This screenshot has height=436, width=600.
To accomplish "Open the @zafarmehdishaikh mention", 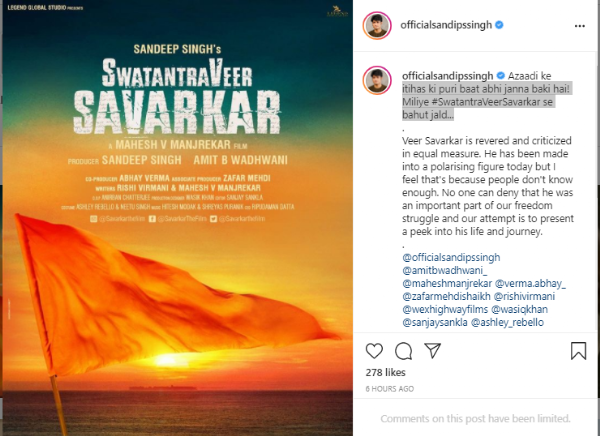I will pyautogui.click(x=447, y=296).
